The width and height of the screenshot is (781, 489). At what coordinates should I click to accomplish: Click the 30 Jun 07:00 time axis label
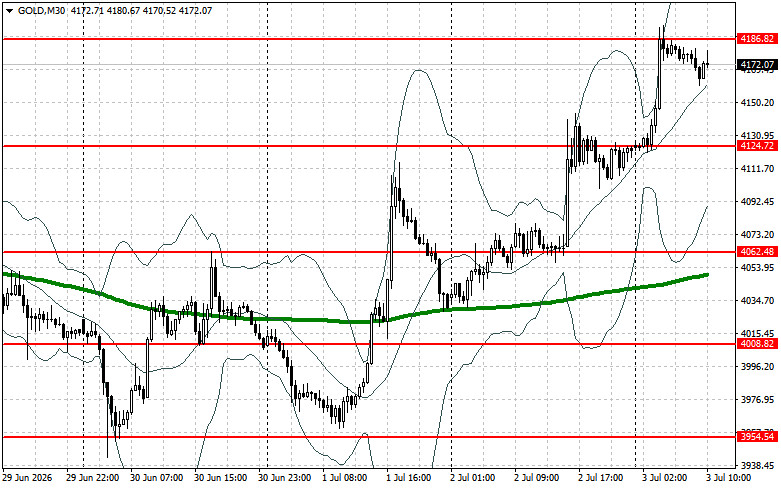157,478
